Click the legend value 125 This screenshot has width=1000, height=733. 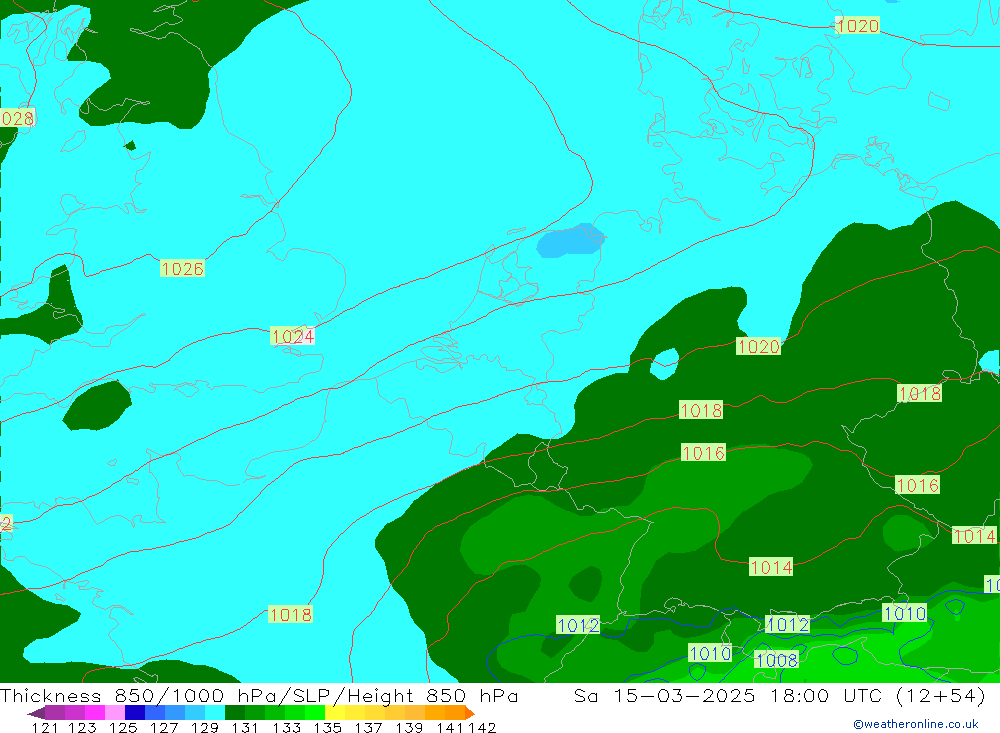[x=123, y=727]
